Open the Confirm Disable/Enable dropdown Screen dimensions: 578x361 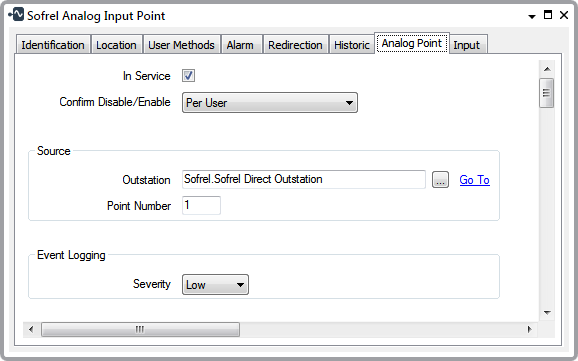coord(270,103)
